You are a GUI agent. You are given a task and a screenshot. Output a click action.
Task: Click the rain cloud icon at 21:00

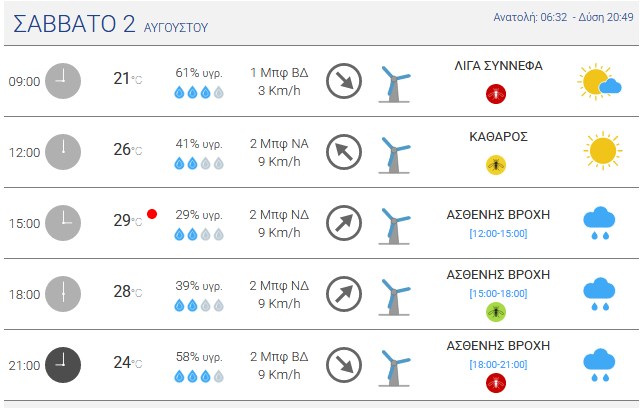tap(599, 365)
